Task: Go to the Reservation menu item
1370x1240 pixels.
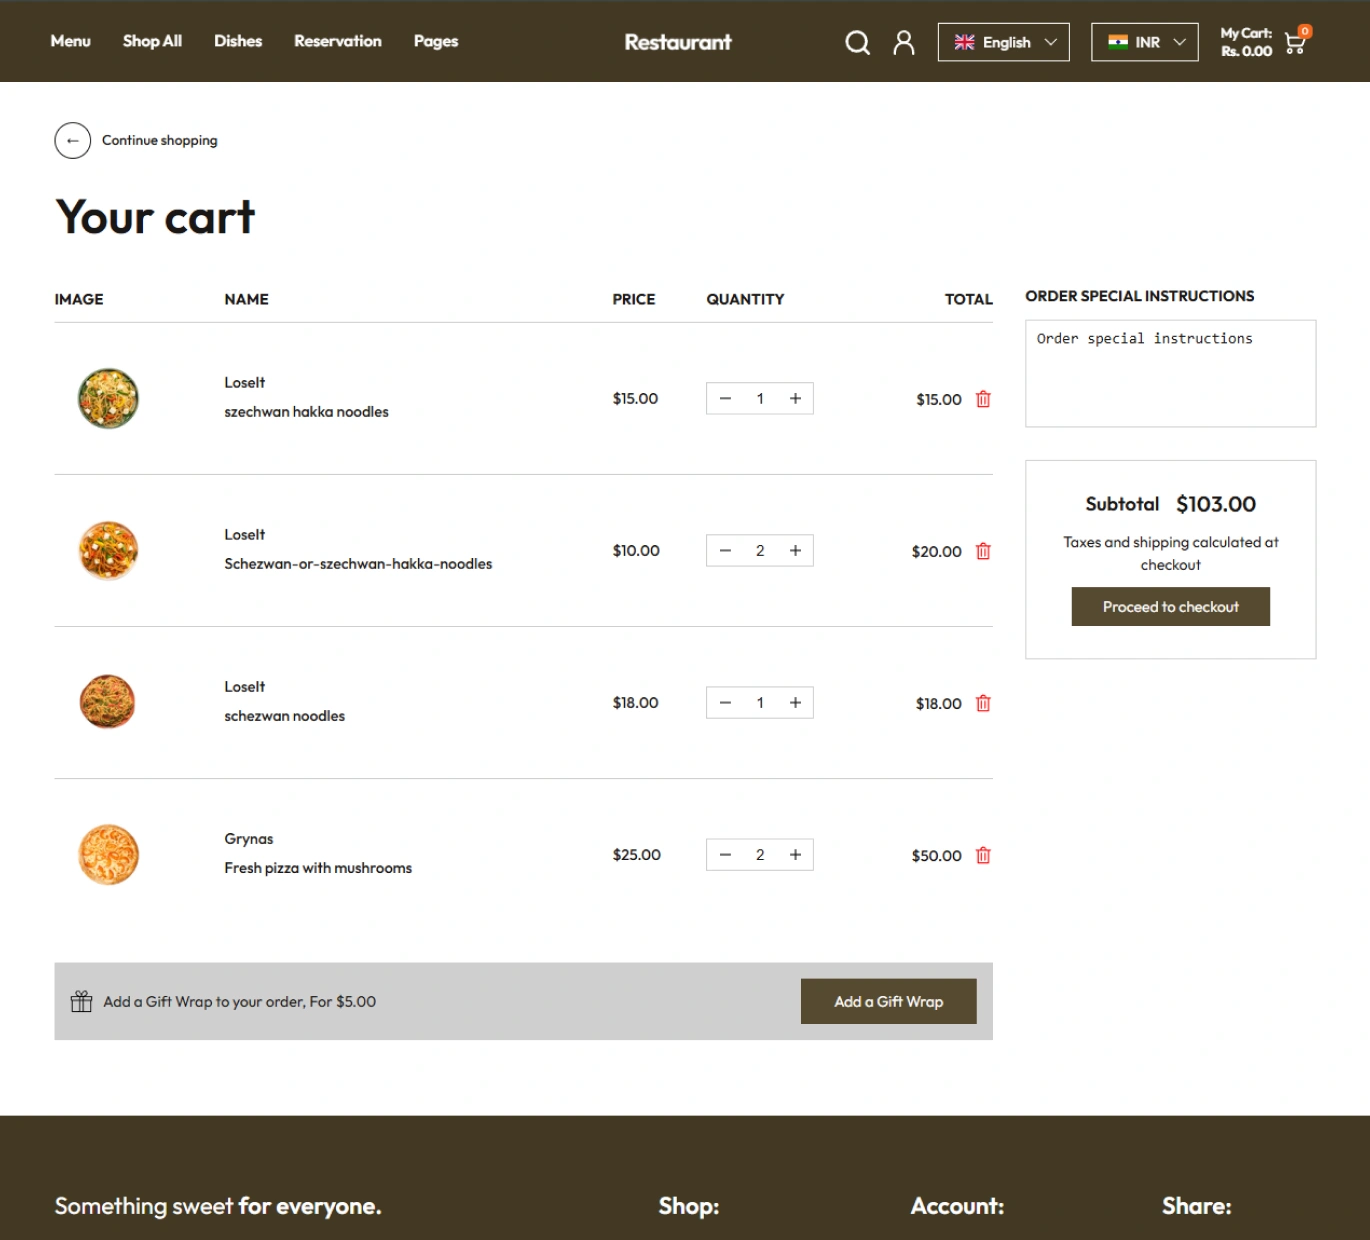Action: 337,41
